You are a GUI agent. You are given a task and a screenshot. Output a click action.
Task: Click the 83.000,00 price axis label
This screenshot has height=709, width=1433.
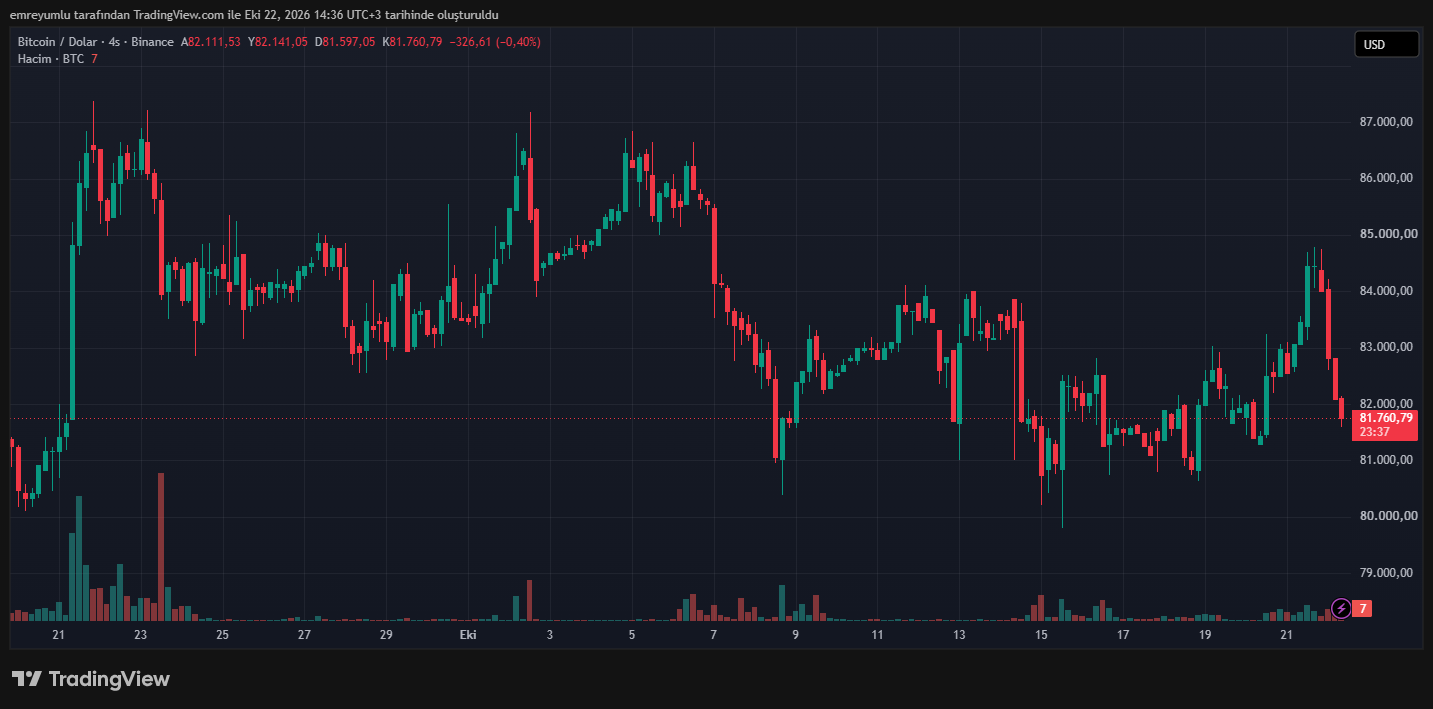point(1386,347)
